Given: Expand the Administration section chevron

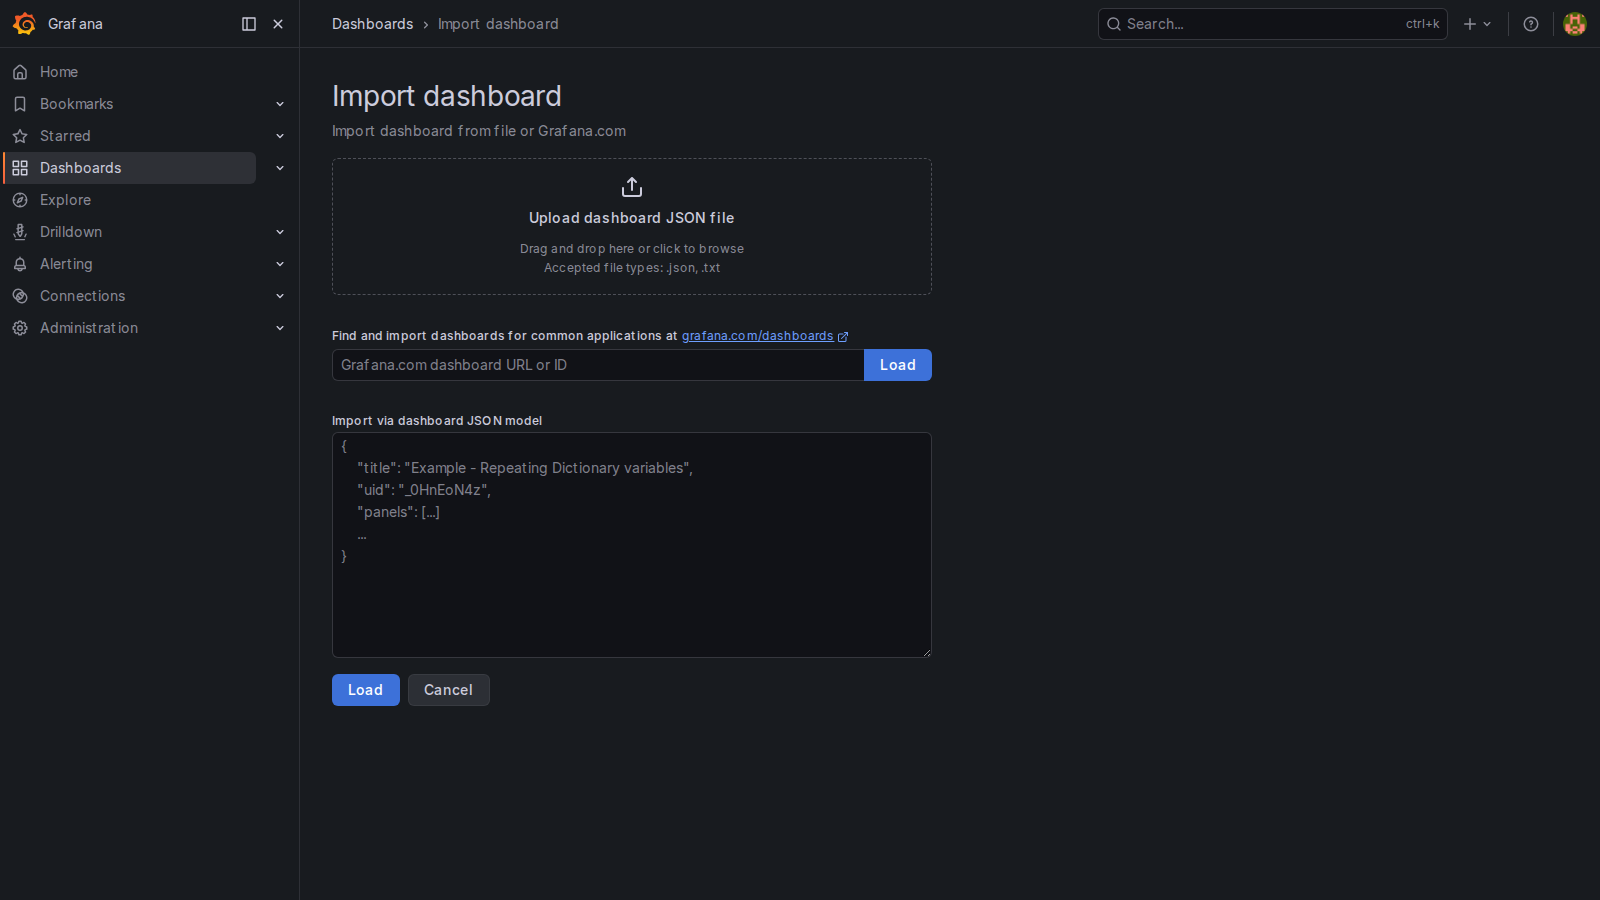Looking at the screenshot, I should point(280,328).
